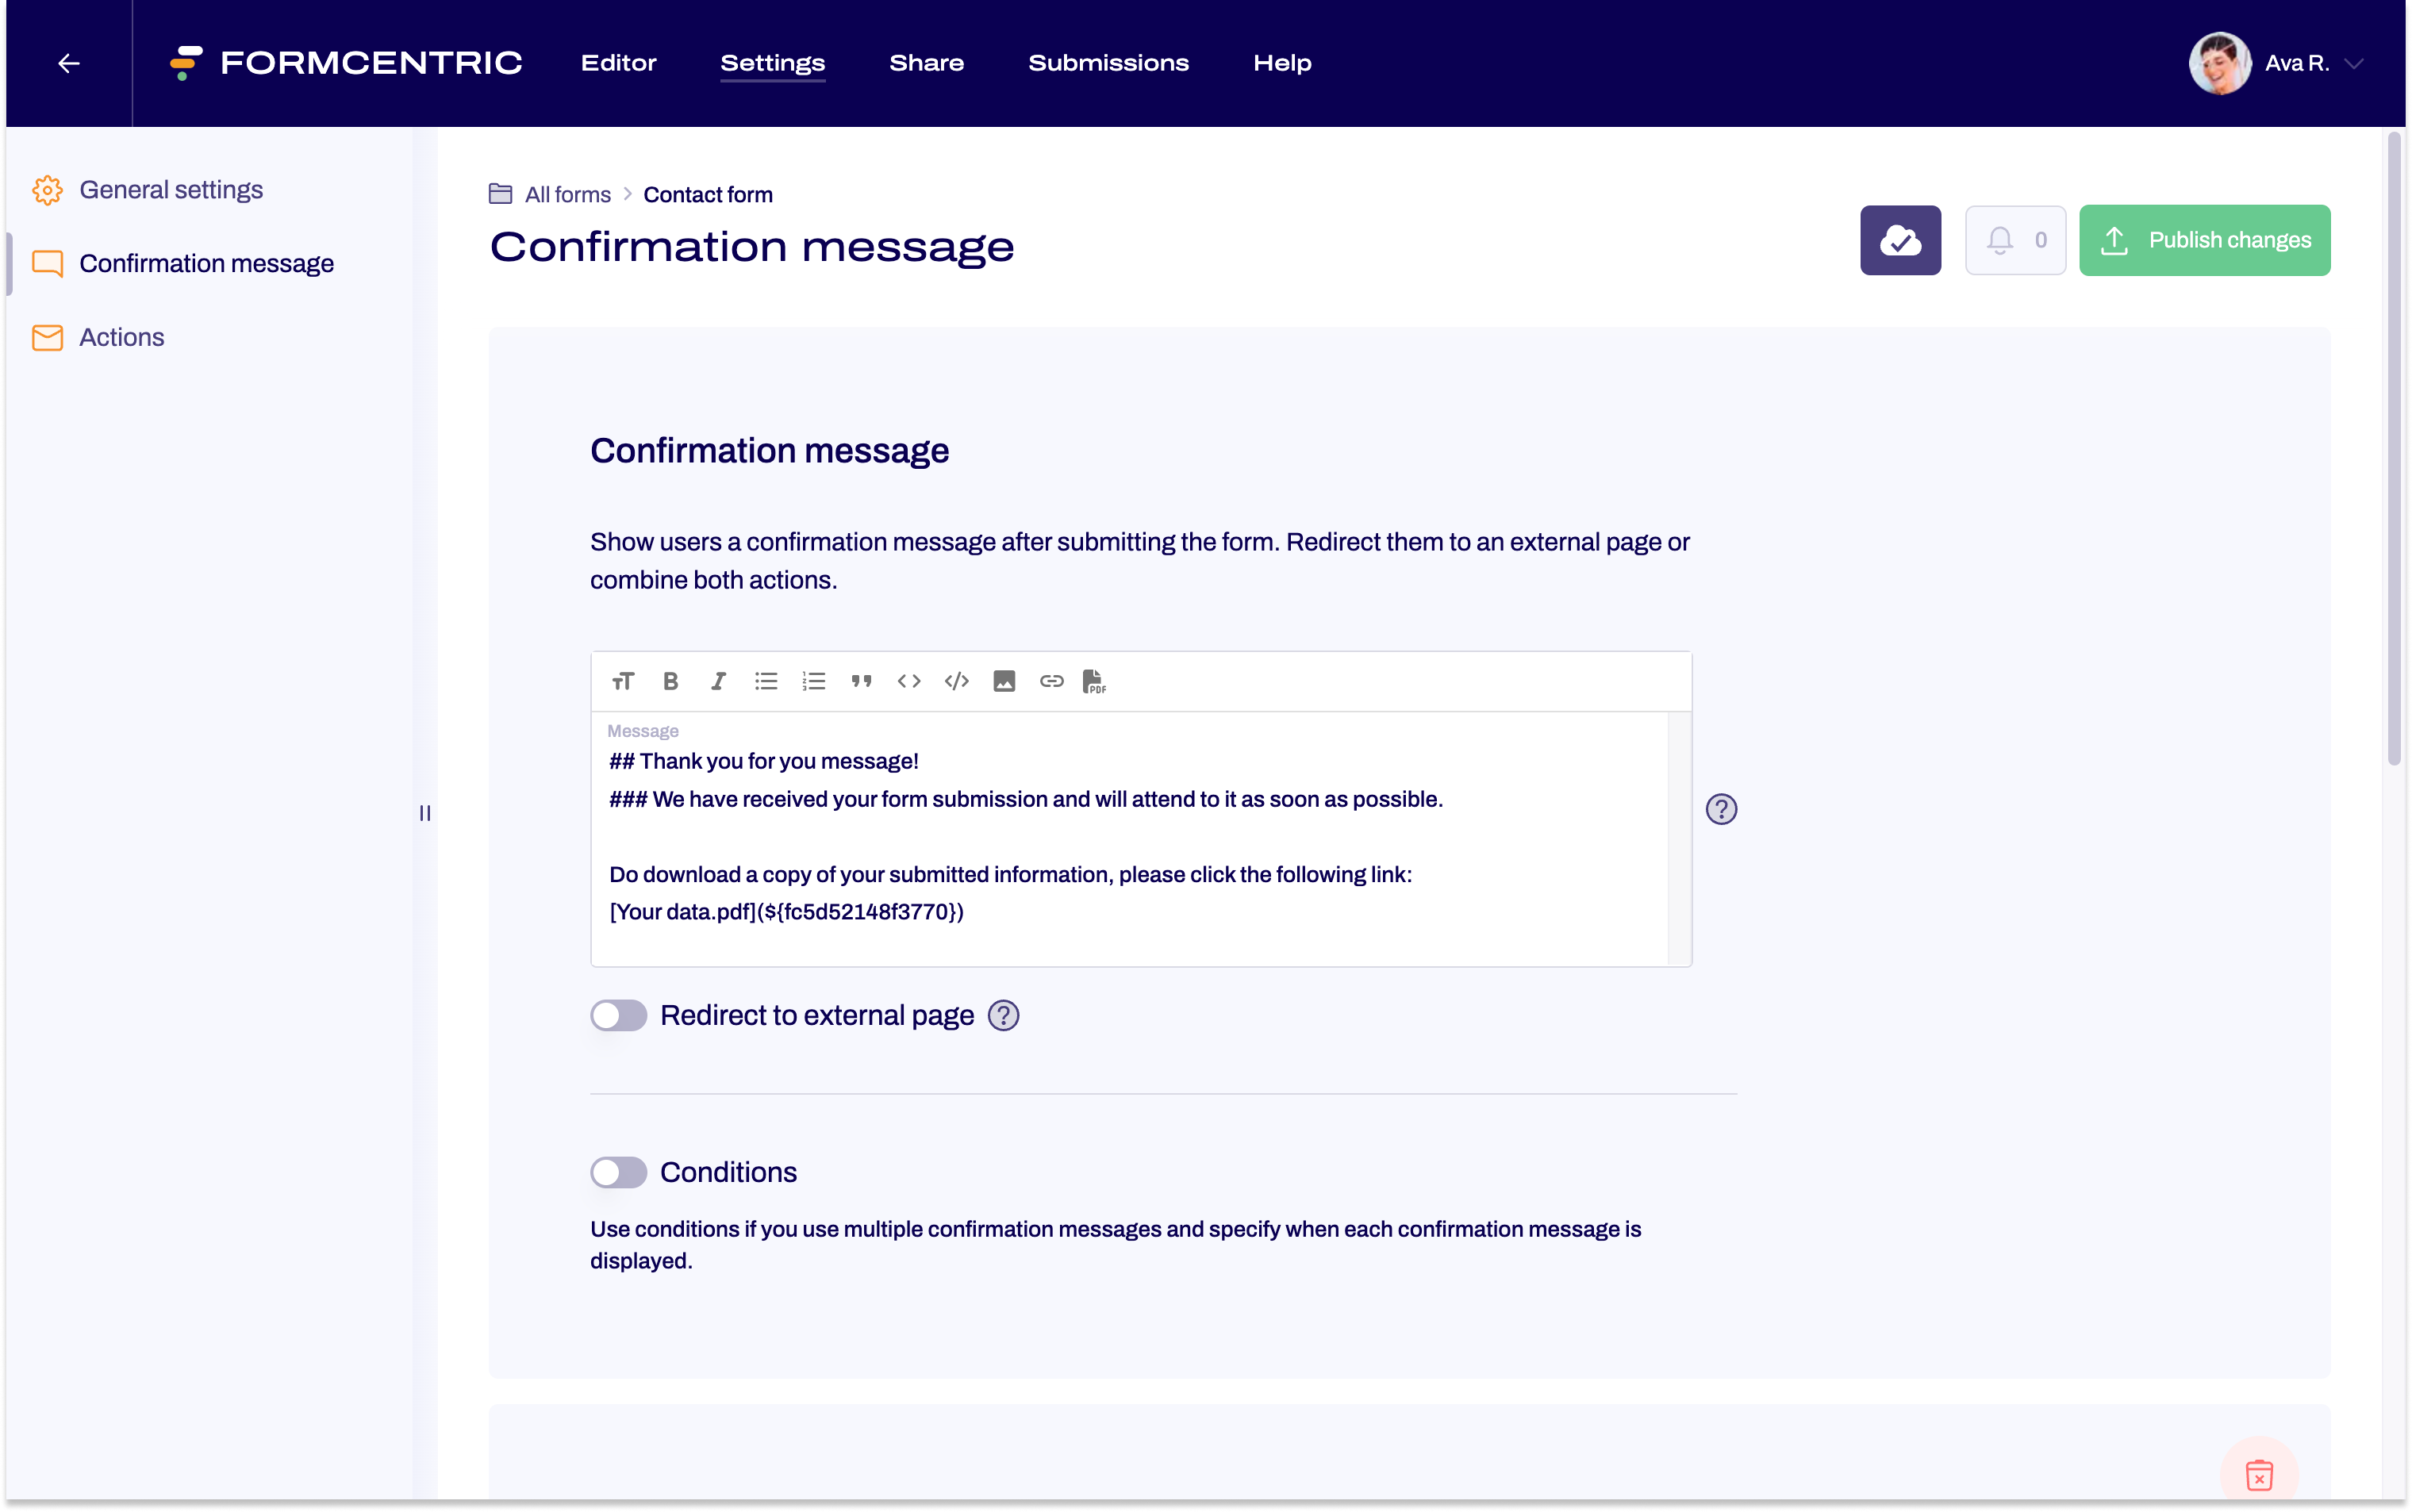Click the cloud sync status button
The width and height of the screenshot is (2412, 1512).
[x=1899, y=240]
